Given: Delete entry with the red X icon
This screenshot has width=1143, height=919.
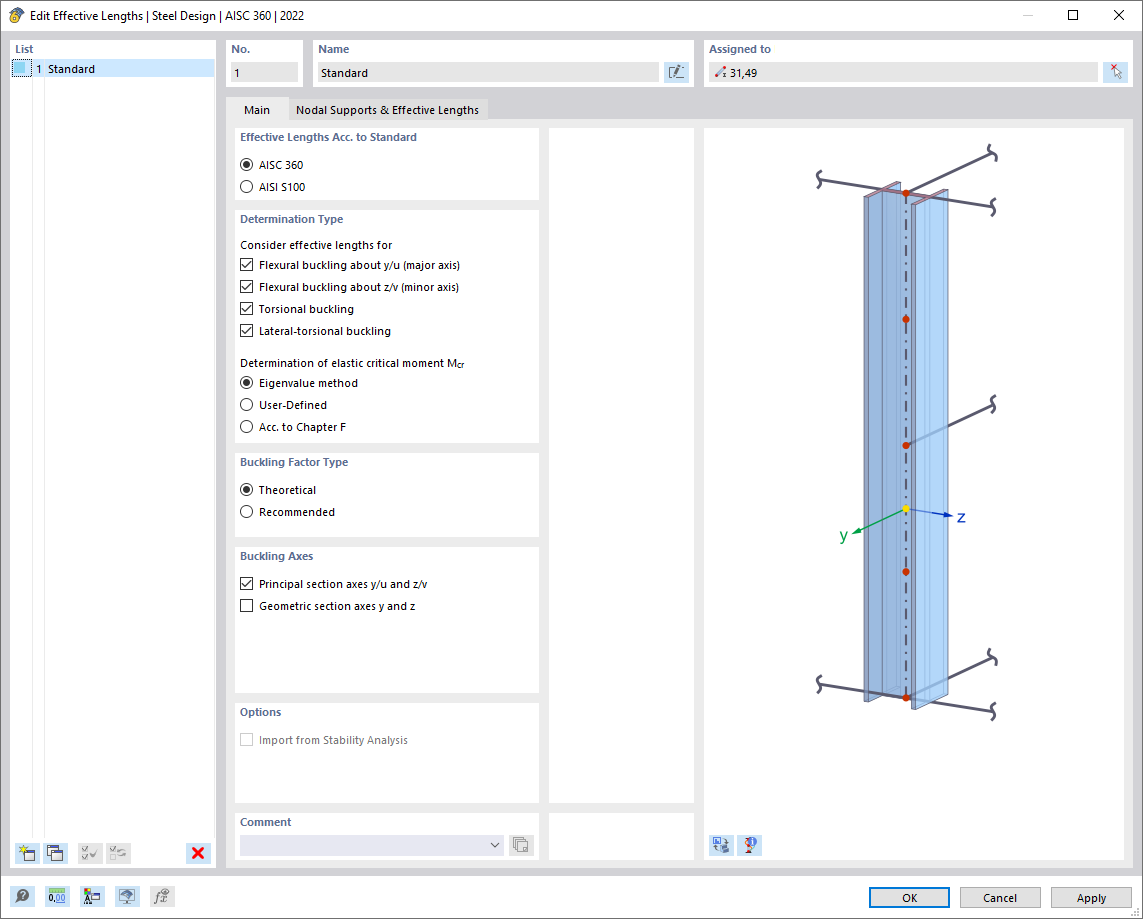Looking at the screenshot, I should [197, 852].
